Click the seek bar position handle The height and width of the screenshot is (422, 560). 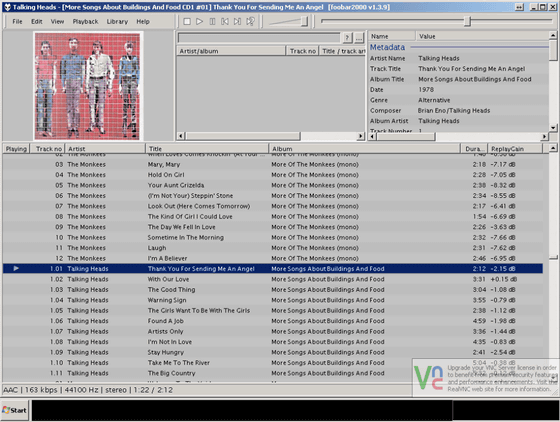468,21
